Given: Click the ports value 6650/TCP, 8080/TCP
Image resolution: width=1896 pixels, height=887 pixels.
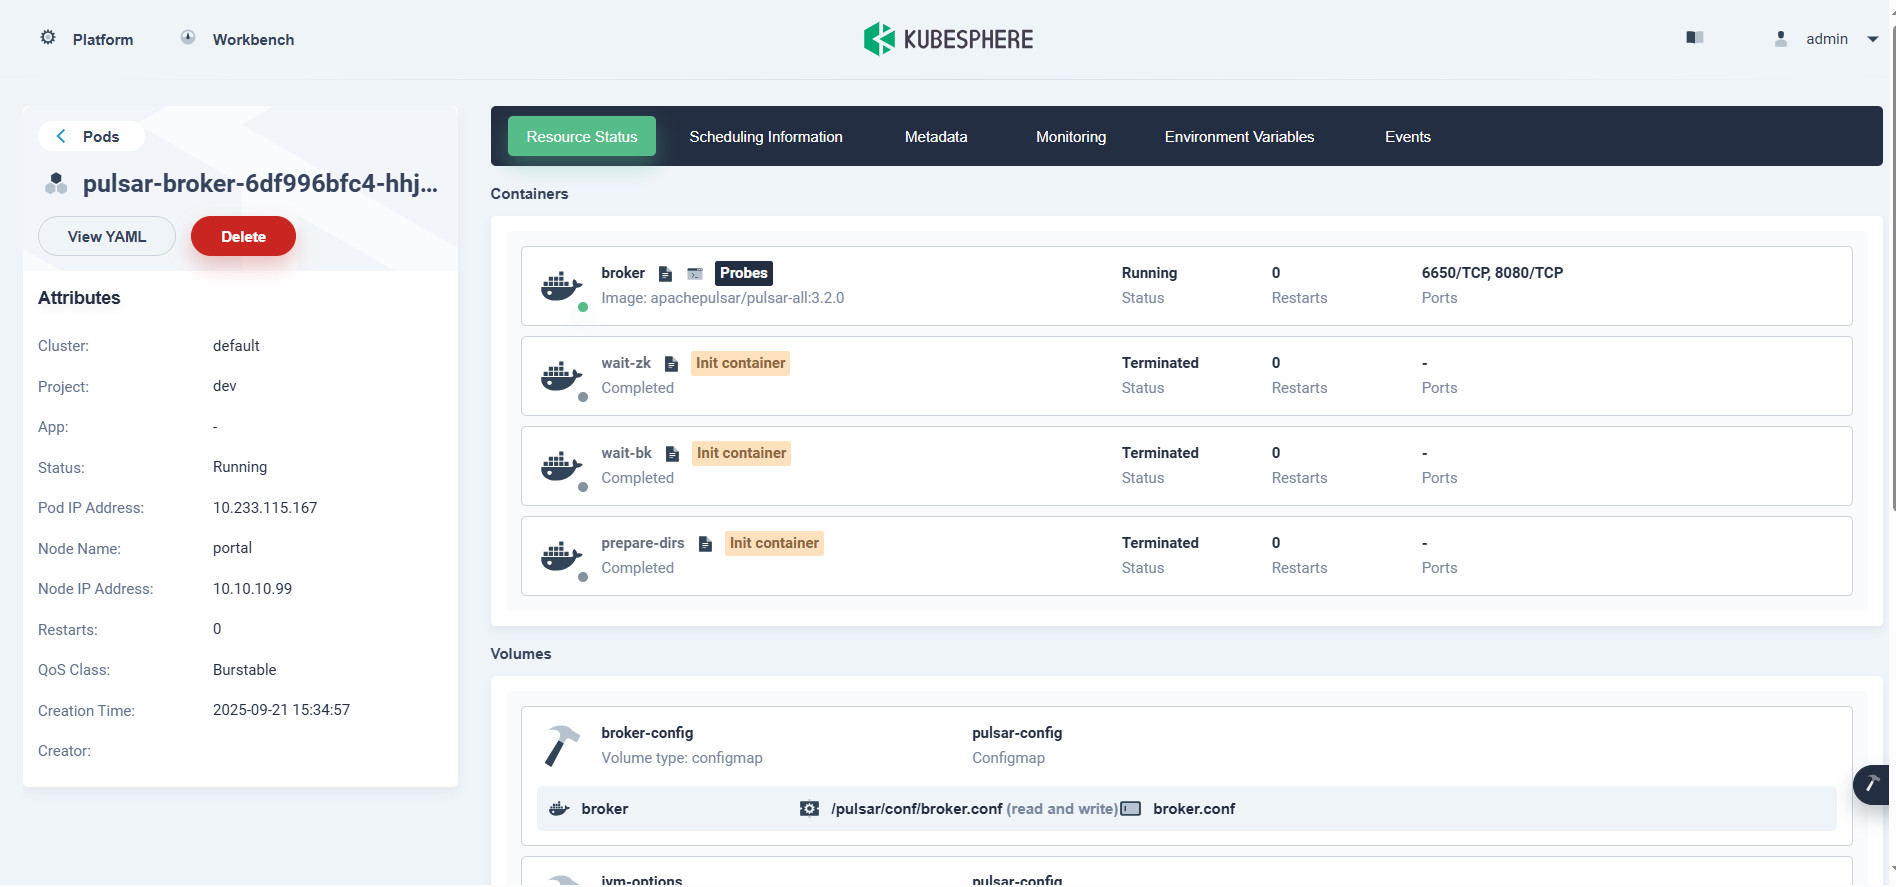Looking at the screenshot, I should click(x=1492, y=273).
